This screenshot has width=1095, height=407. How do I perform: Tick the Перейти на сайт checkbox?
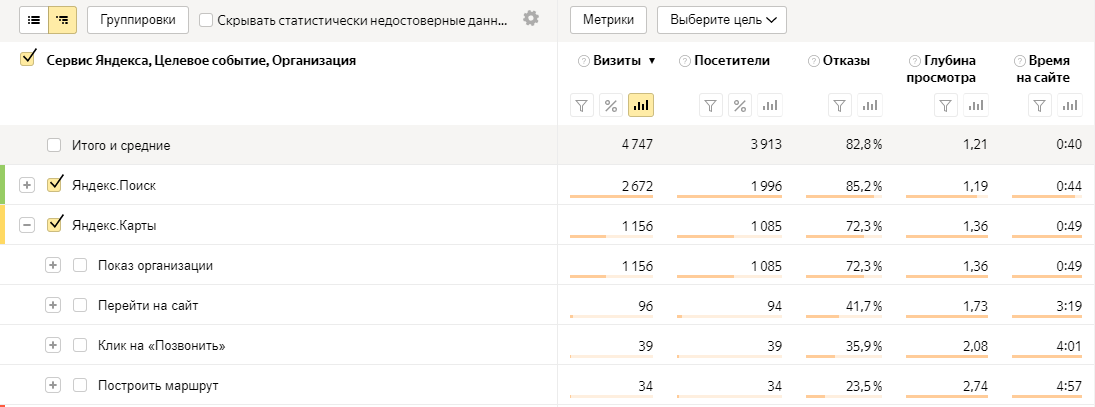[x=80, y=305]
